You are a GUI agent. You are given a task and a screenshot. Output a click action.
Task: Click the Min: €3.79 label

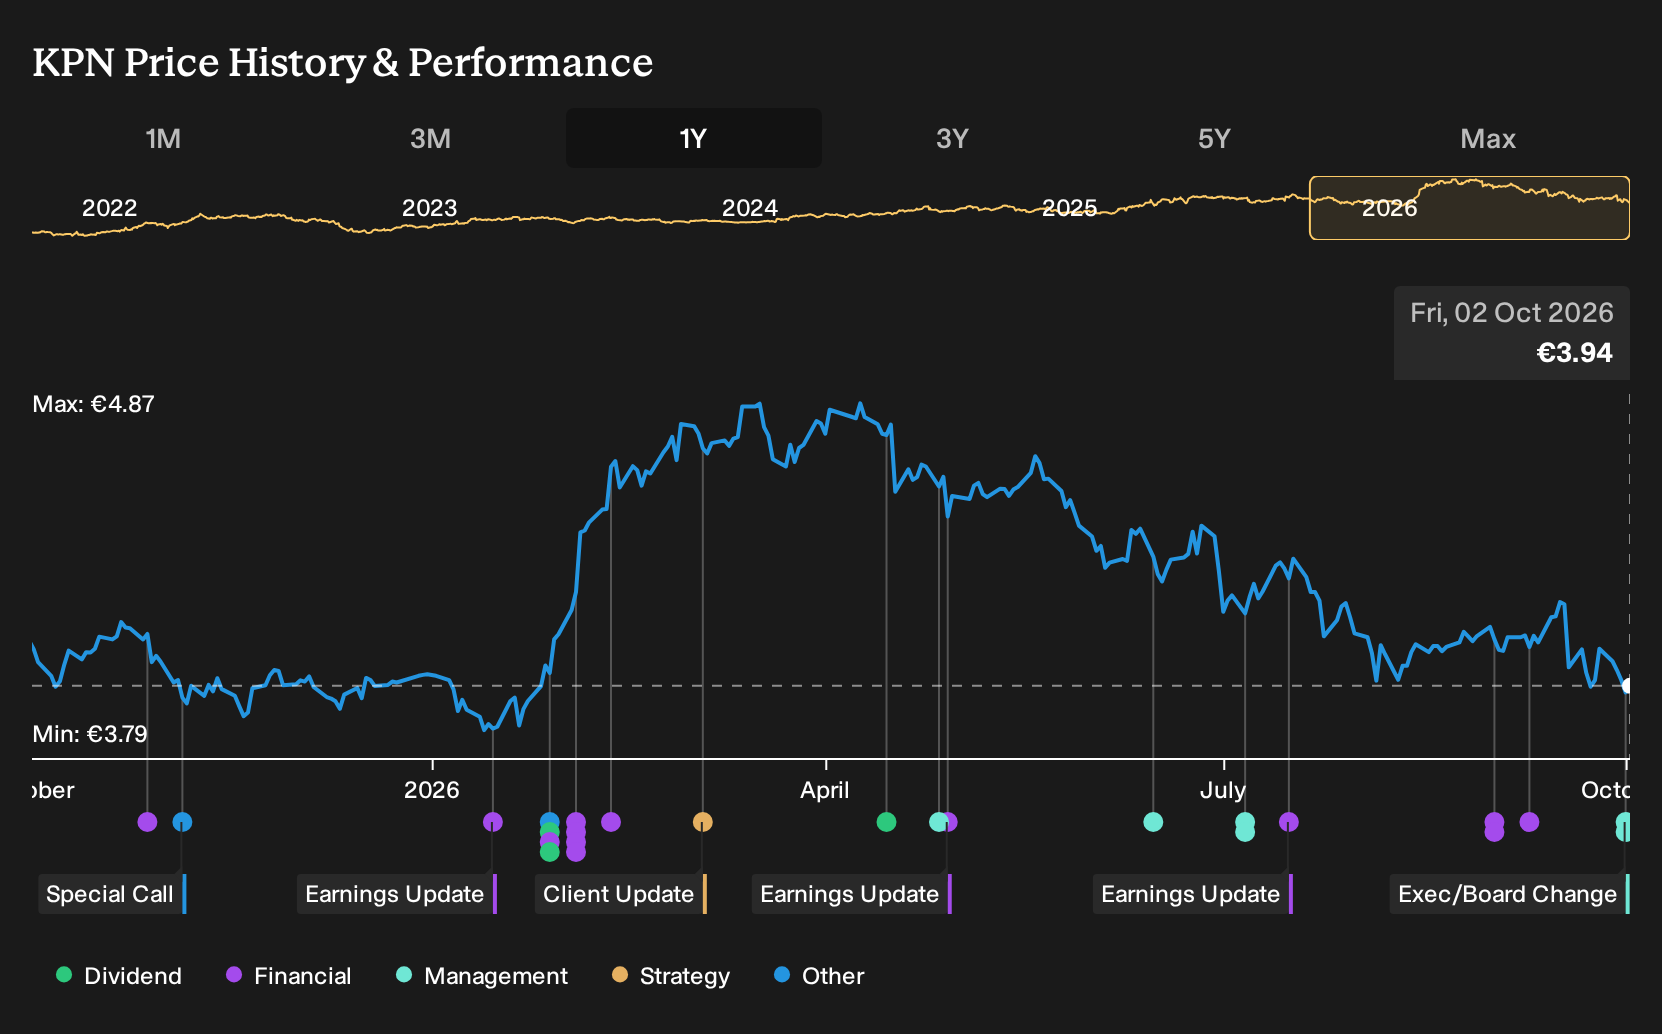tap(90, 734)
